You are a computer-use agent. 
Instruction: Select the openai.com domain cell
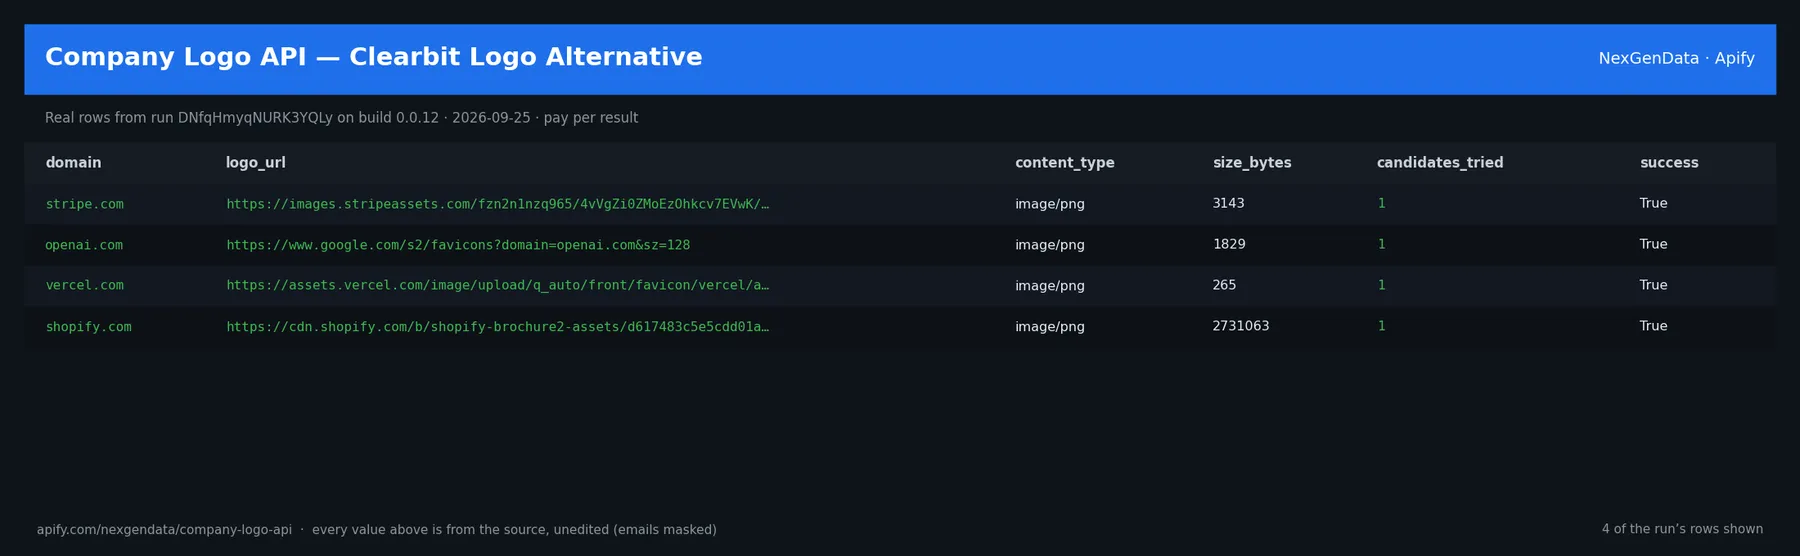point(84,245)
